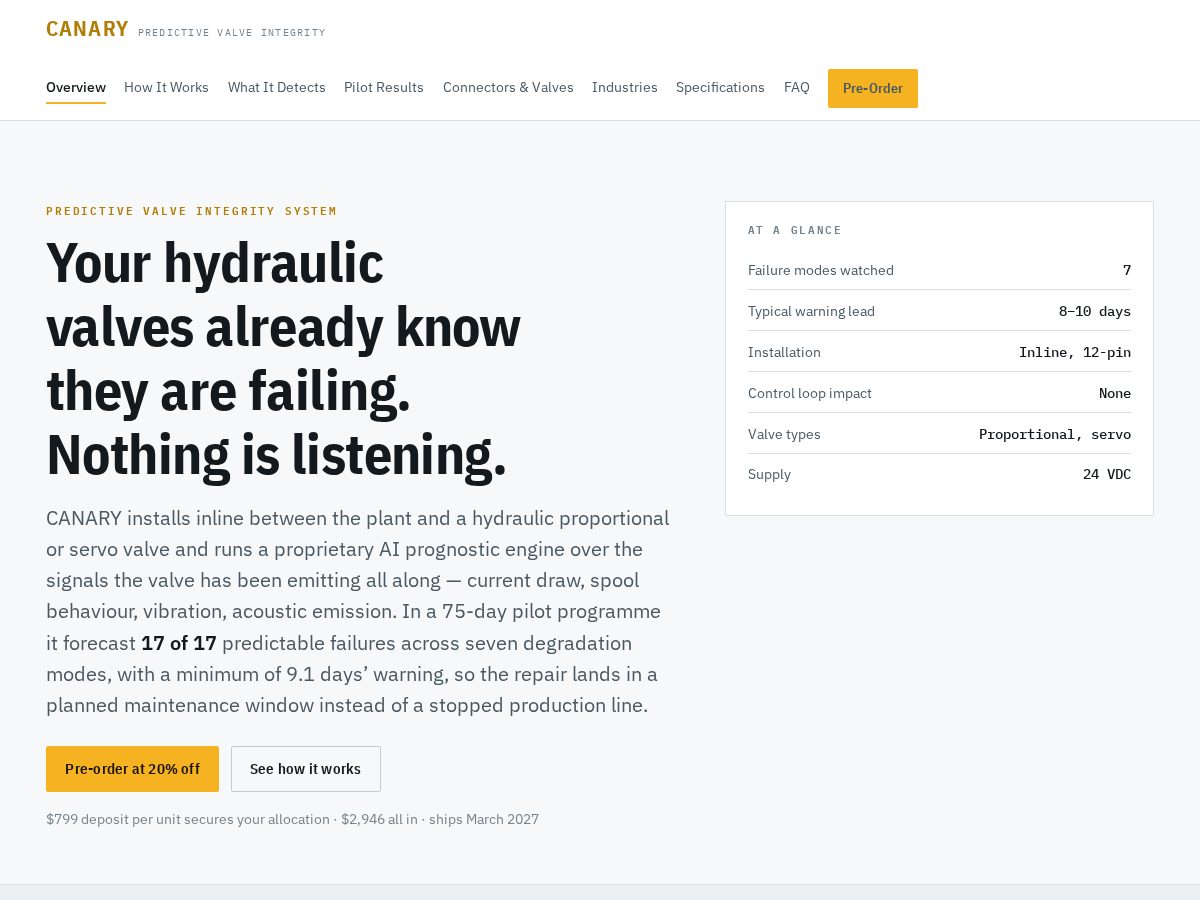Screen dimensions: 1200x900
Task: Click the 'PREDICTIVE VALVE INTEGRITY' tagline
Action: point(232,33)
